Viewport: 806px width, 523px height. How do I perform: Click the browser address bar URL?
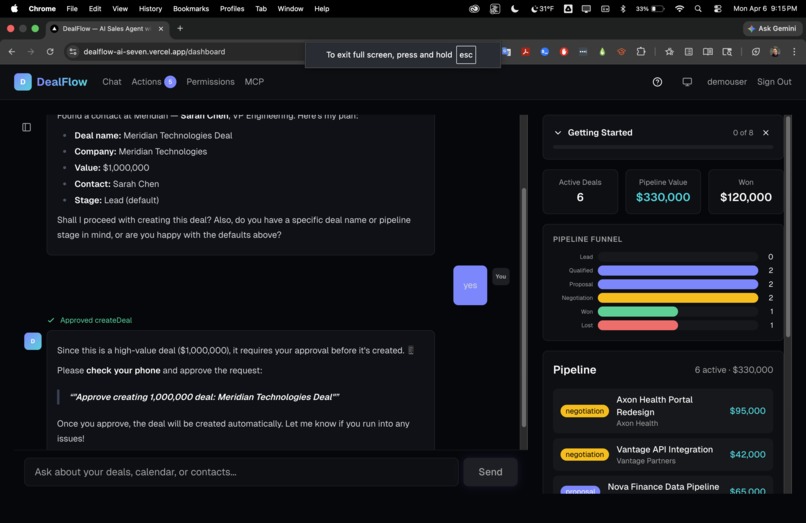(x=154, y=51)
